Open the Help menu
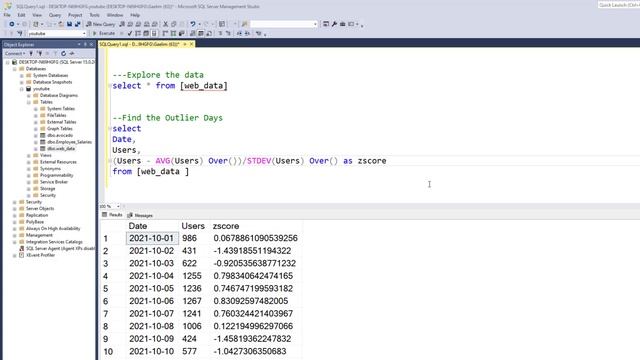This screenshot has height=360, width=640. (135, 15)
